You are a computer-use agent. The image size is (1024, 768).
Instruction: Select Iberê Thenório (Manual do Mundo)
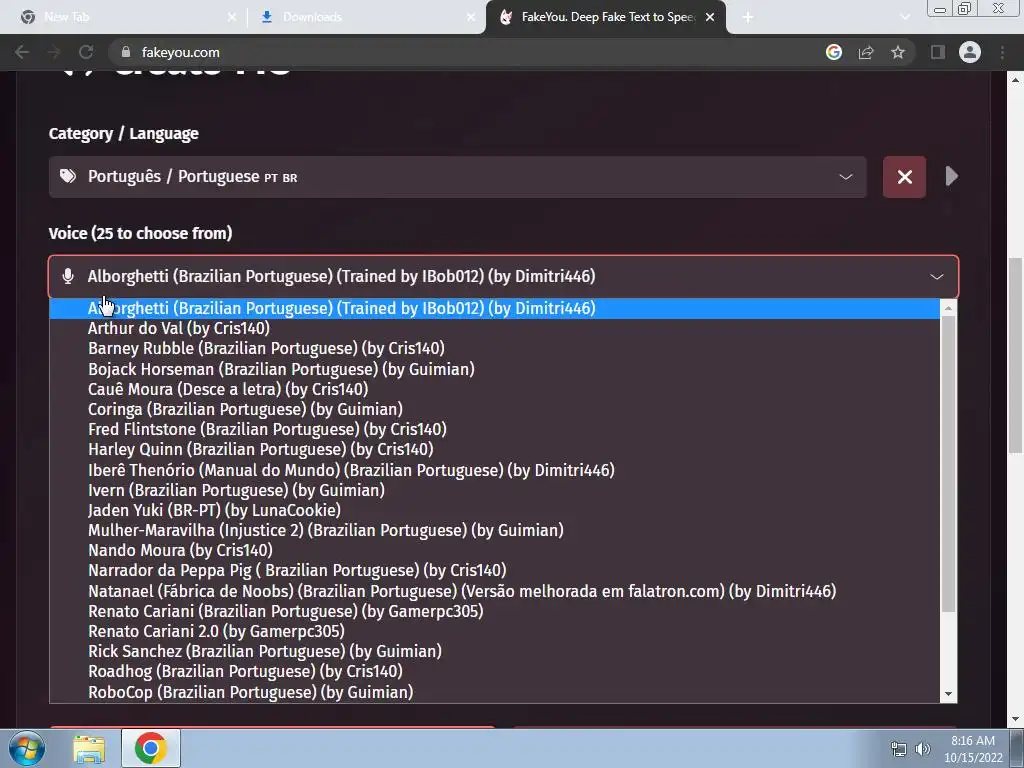tap(494, 470)
